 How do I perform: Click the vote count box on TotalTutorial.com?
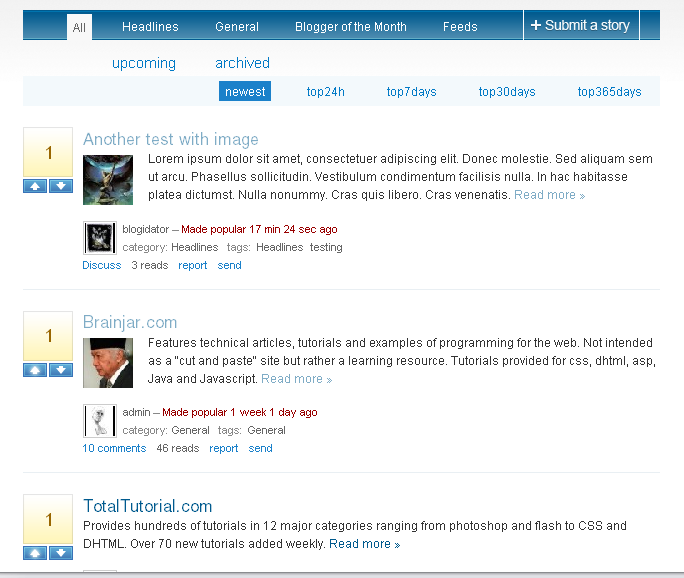48,520
